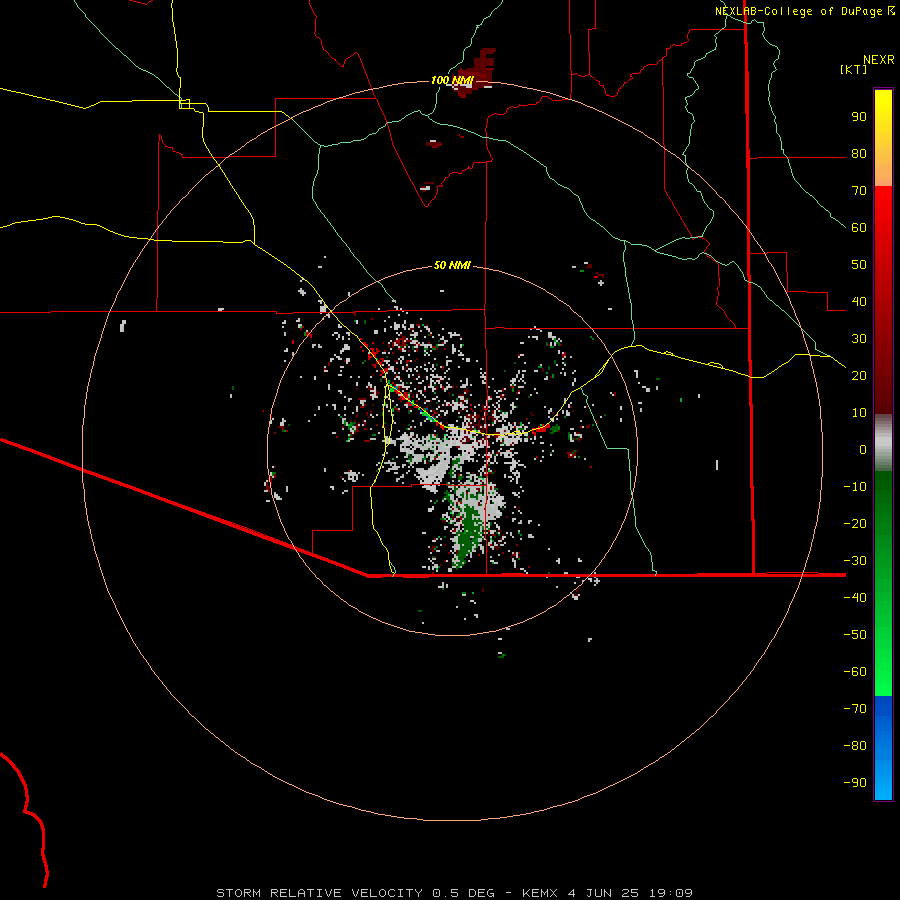This screenshot has height=900, width=900.
Task: Click the positive 80 value on the velocity scale
Action: 859,153
